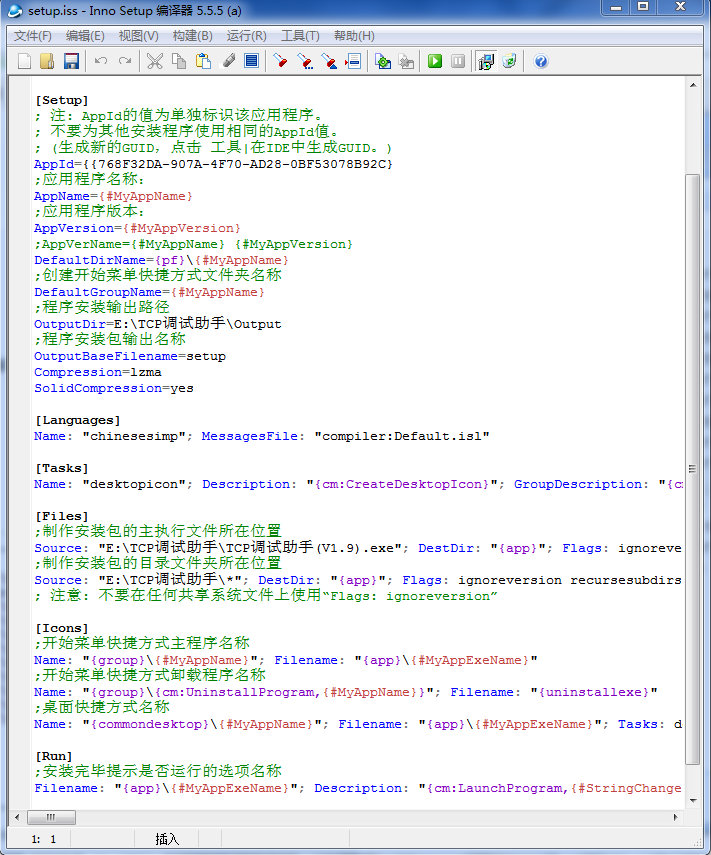711x855 pixels.
Task: Open the 运行(R) menu
Action: pos(246,36)
